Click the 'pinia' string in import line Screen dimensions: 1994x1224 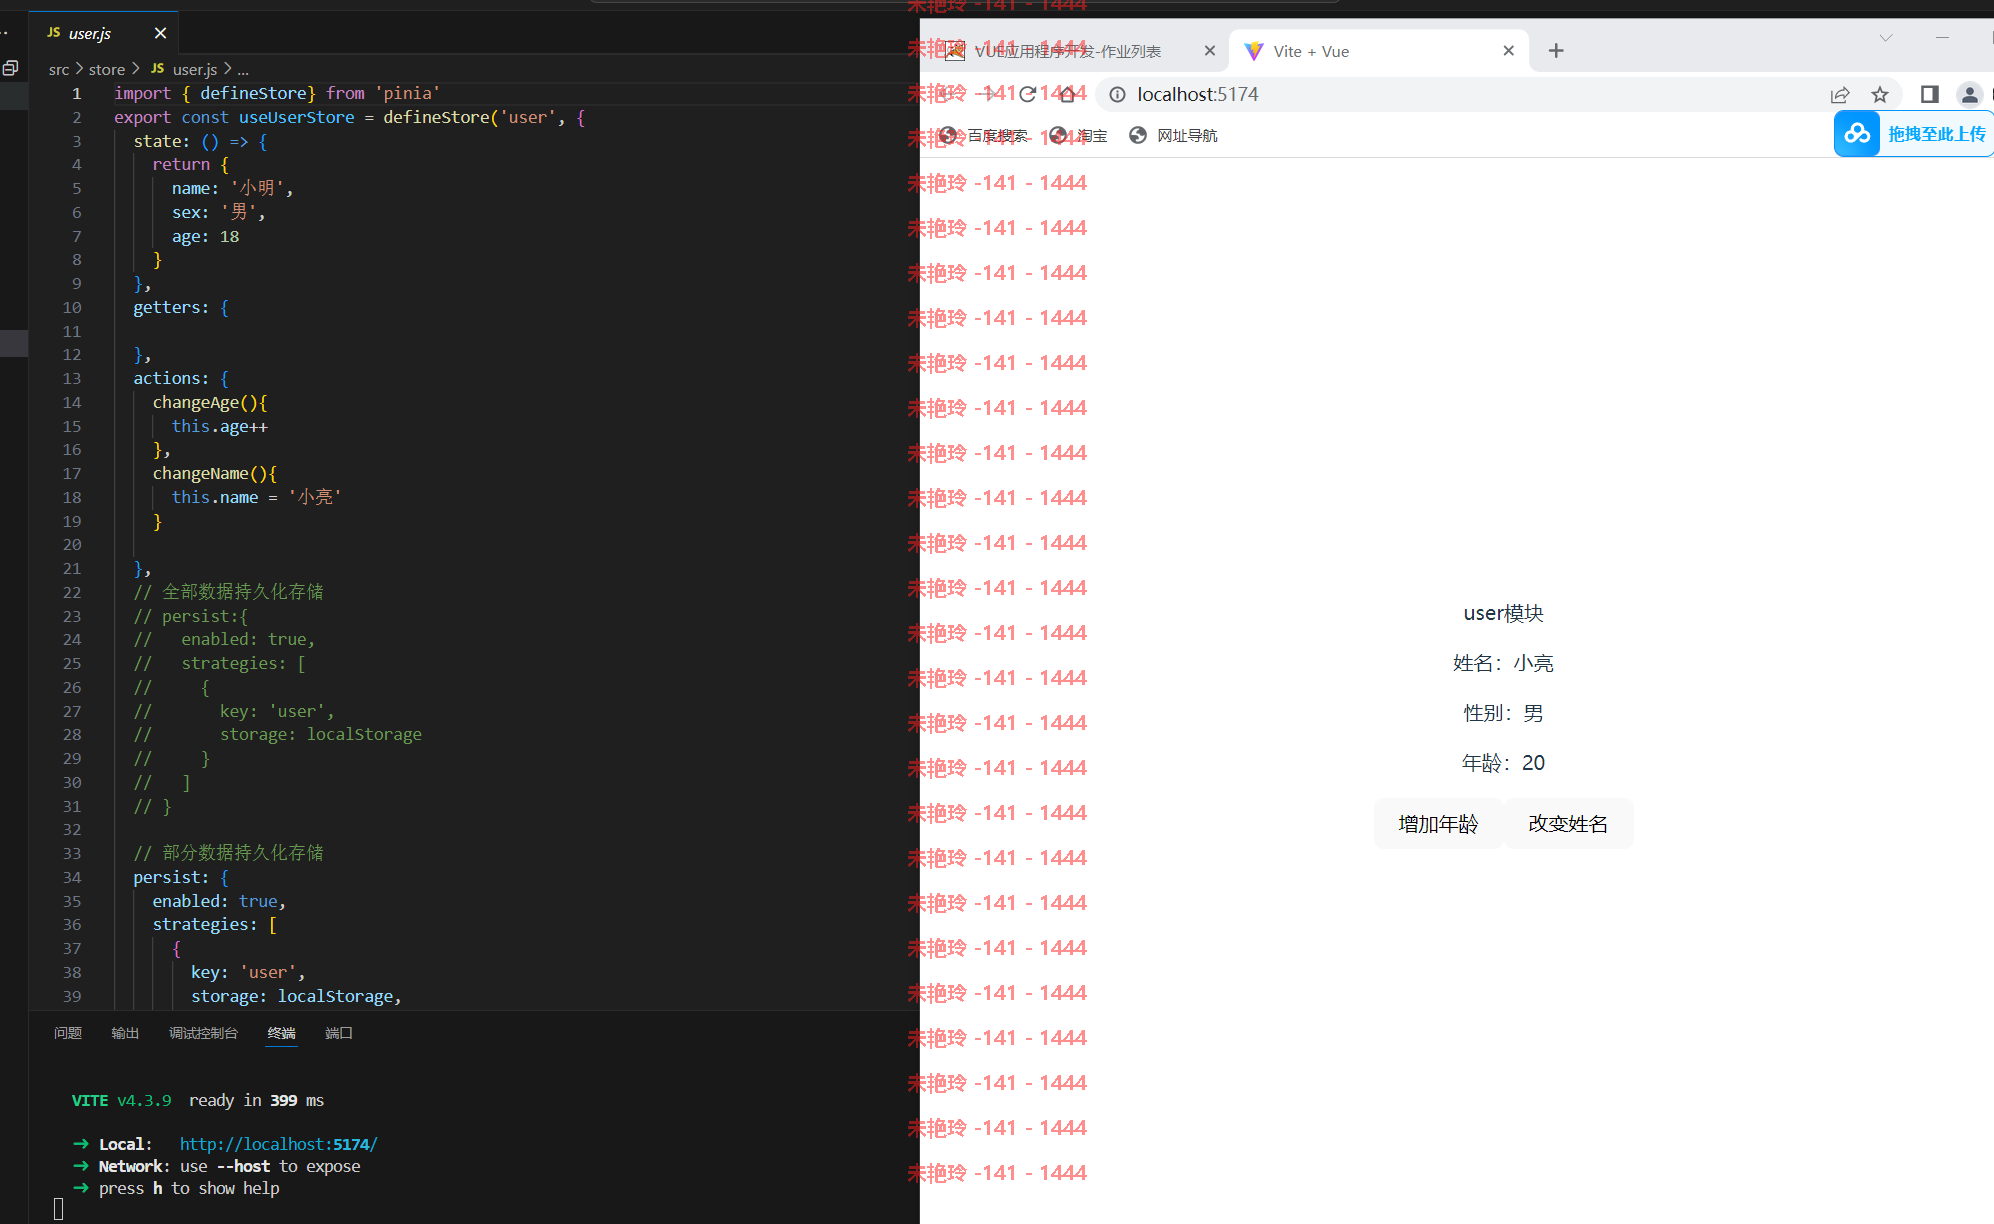408,93
